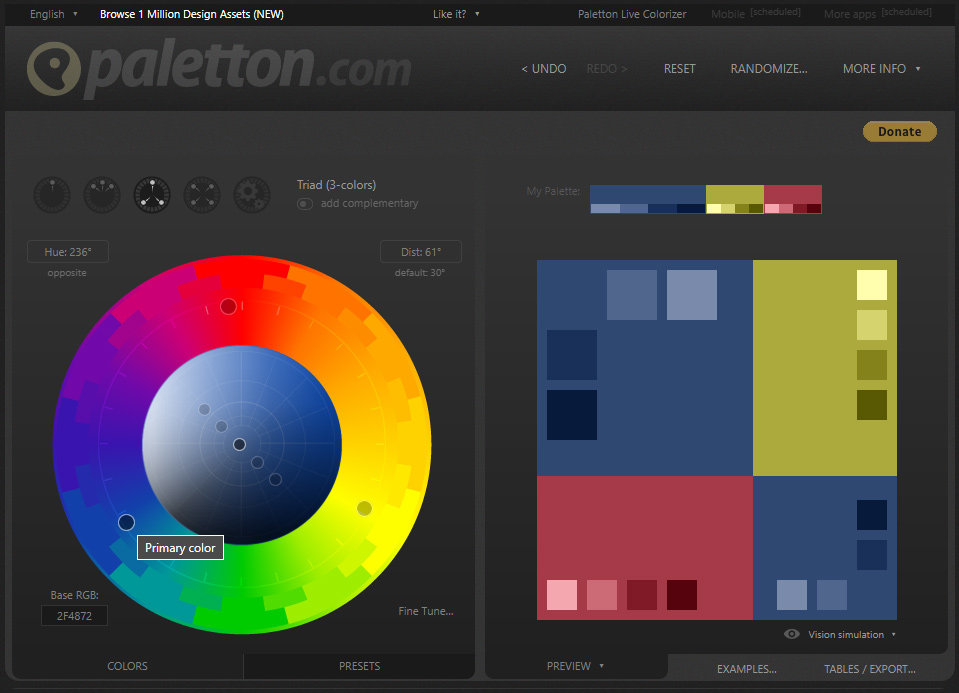
Task: Open Browse 1 Million Design Assets link
Action: 191,14
